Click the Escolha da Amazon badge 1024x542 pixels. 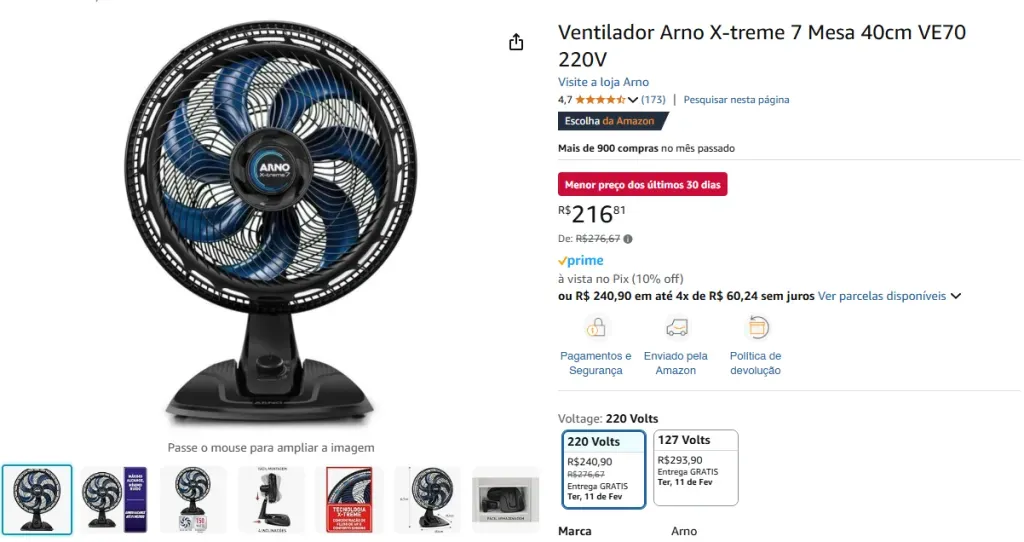(x=613, y=121)
